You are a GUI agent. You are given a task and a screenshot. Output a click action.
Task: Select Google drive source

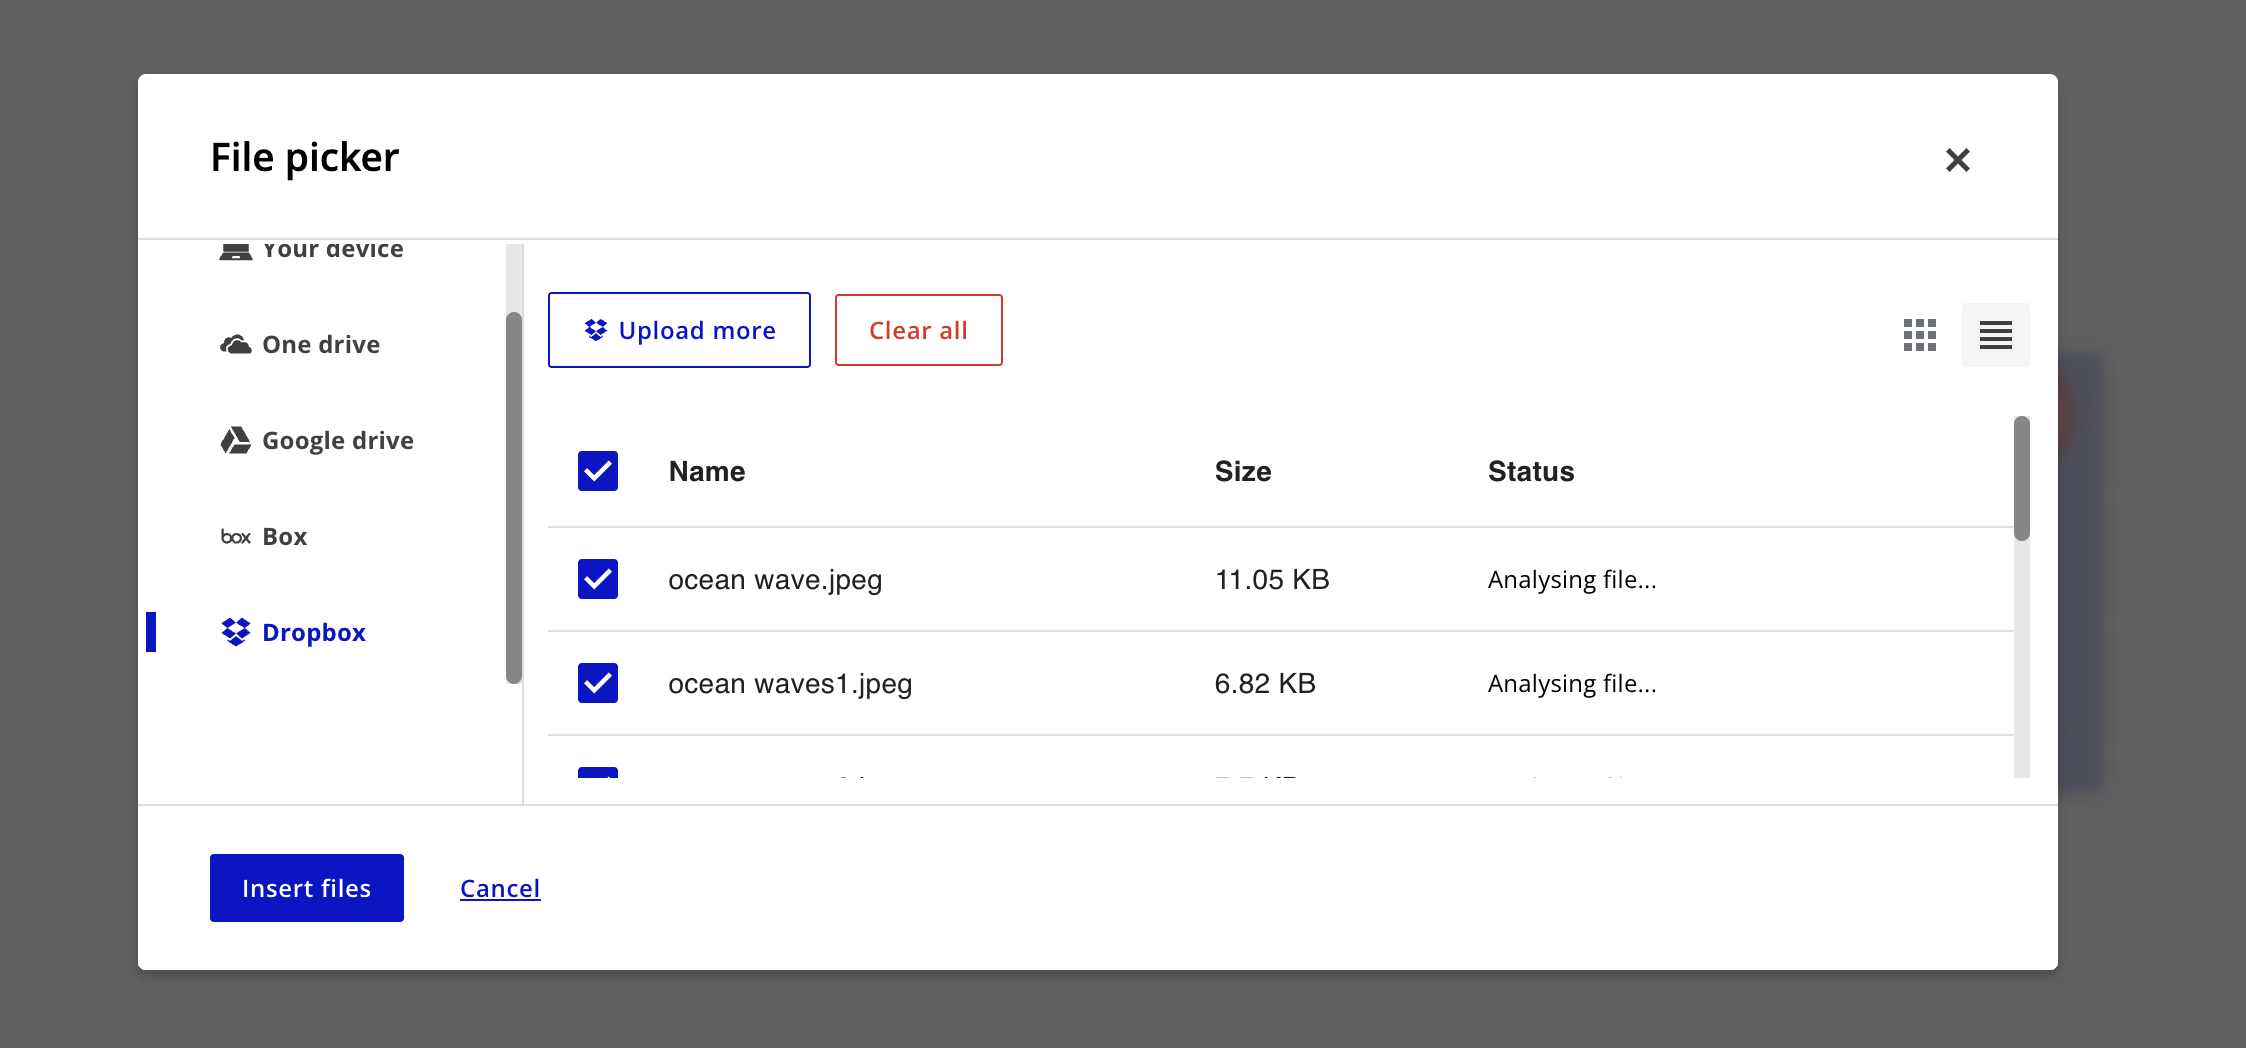coord(337,441)
